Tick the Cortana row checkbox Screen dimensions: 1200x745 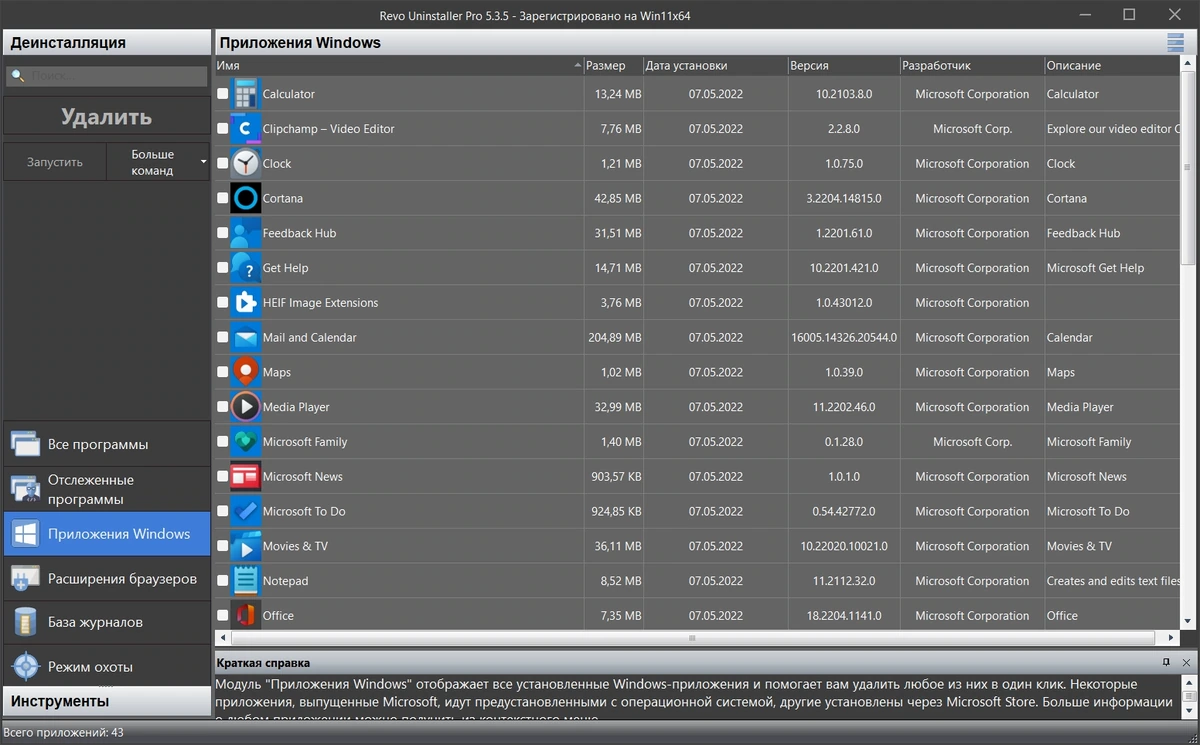click(x=223, y=198)
